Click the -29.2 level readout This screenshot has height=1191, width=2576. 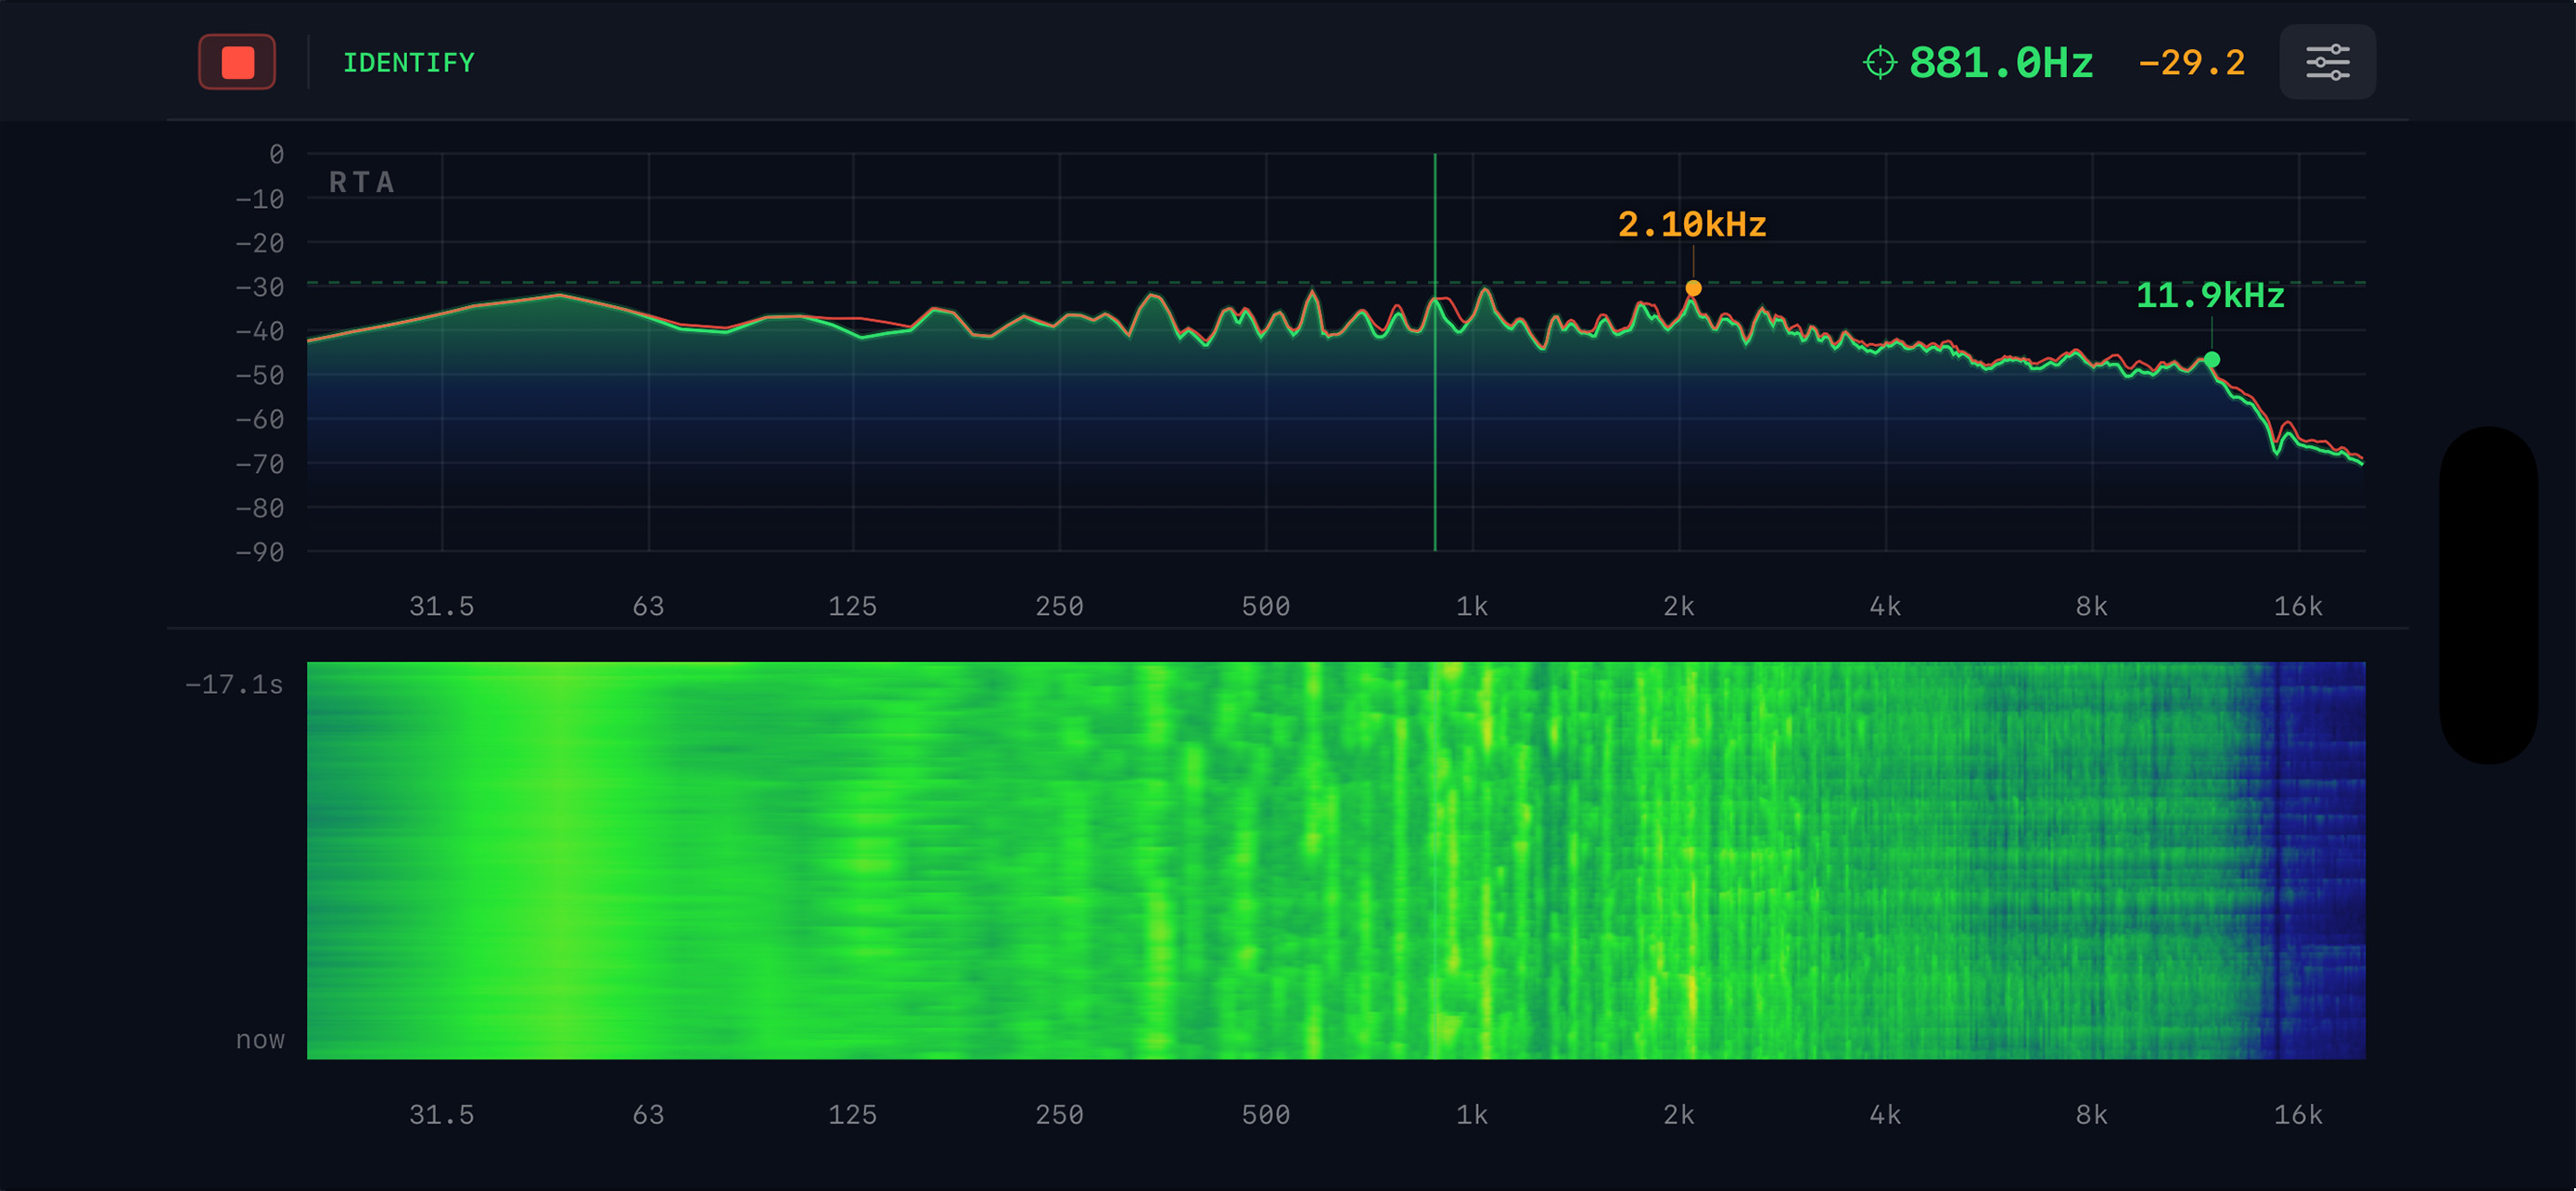tap(2191, 63)
